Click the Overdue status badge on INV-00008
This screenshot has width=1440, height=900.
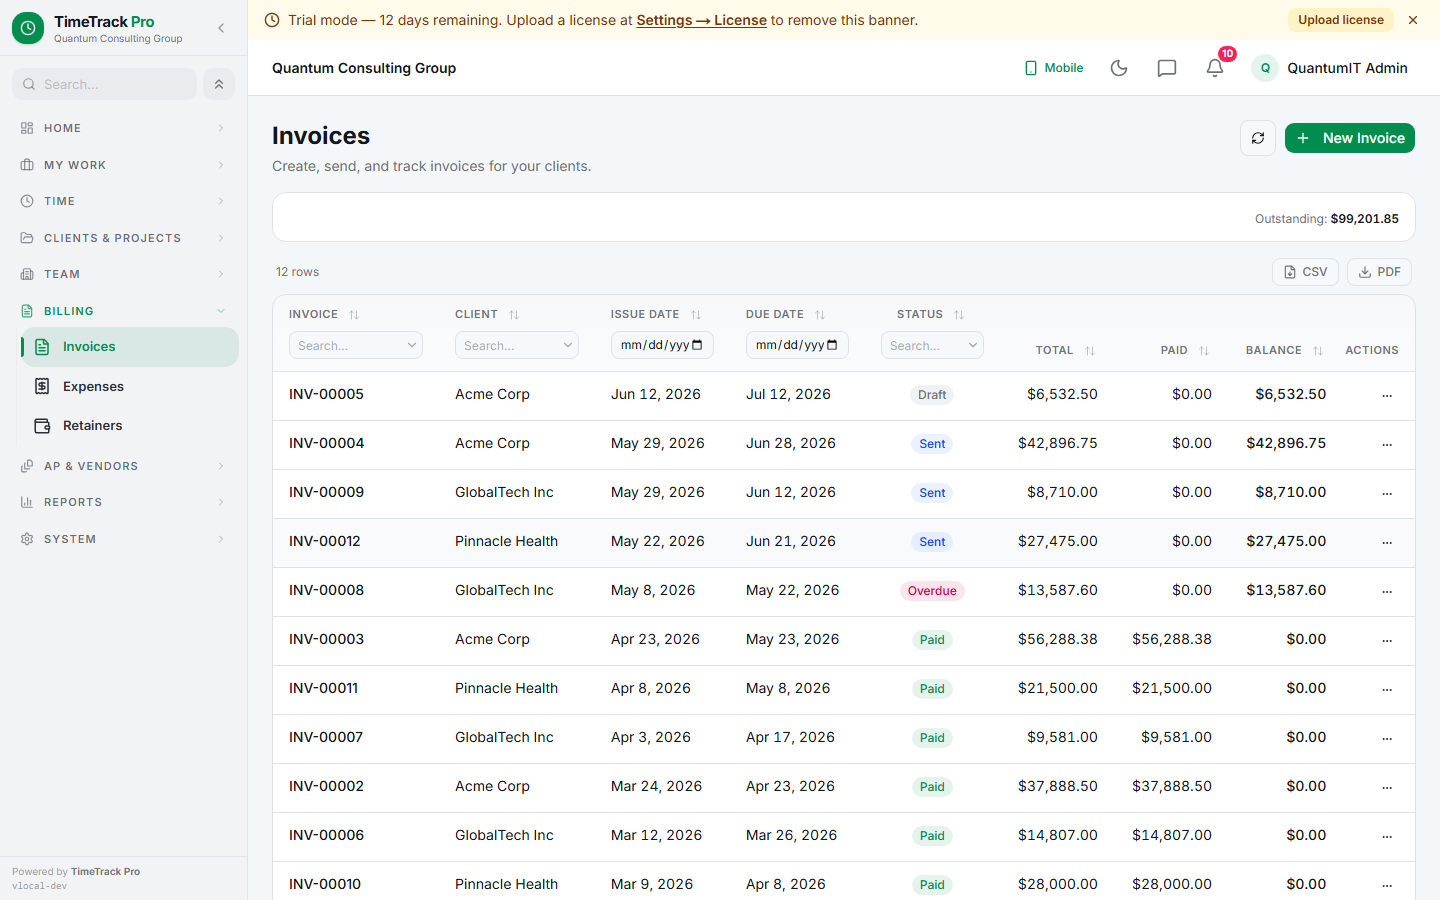[932, 591]
